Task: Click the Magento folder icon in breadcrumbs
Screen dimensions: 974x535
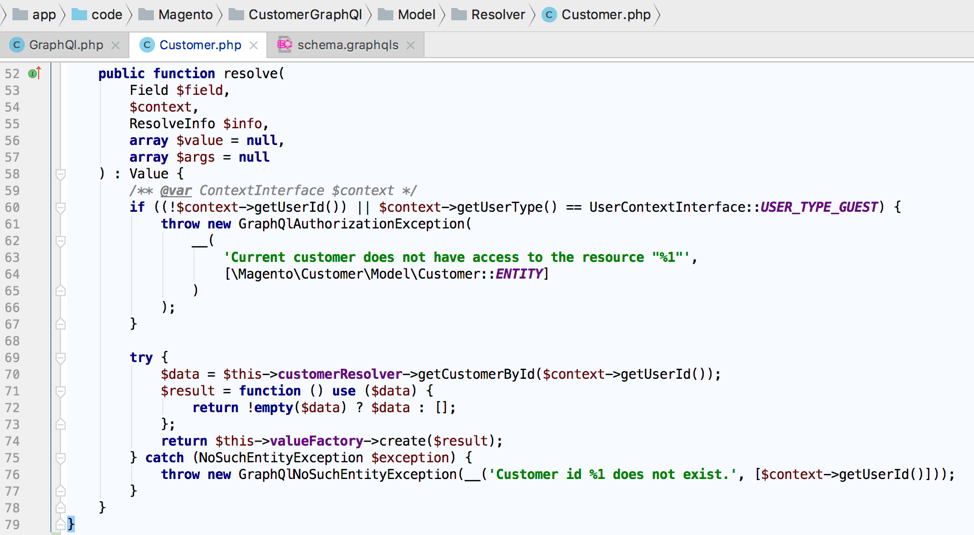Action: click(x=146, y=15)
